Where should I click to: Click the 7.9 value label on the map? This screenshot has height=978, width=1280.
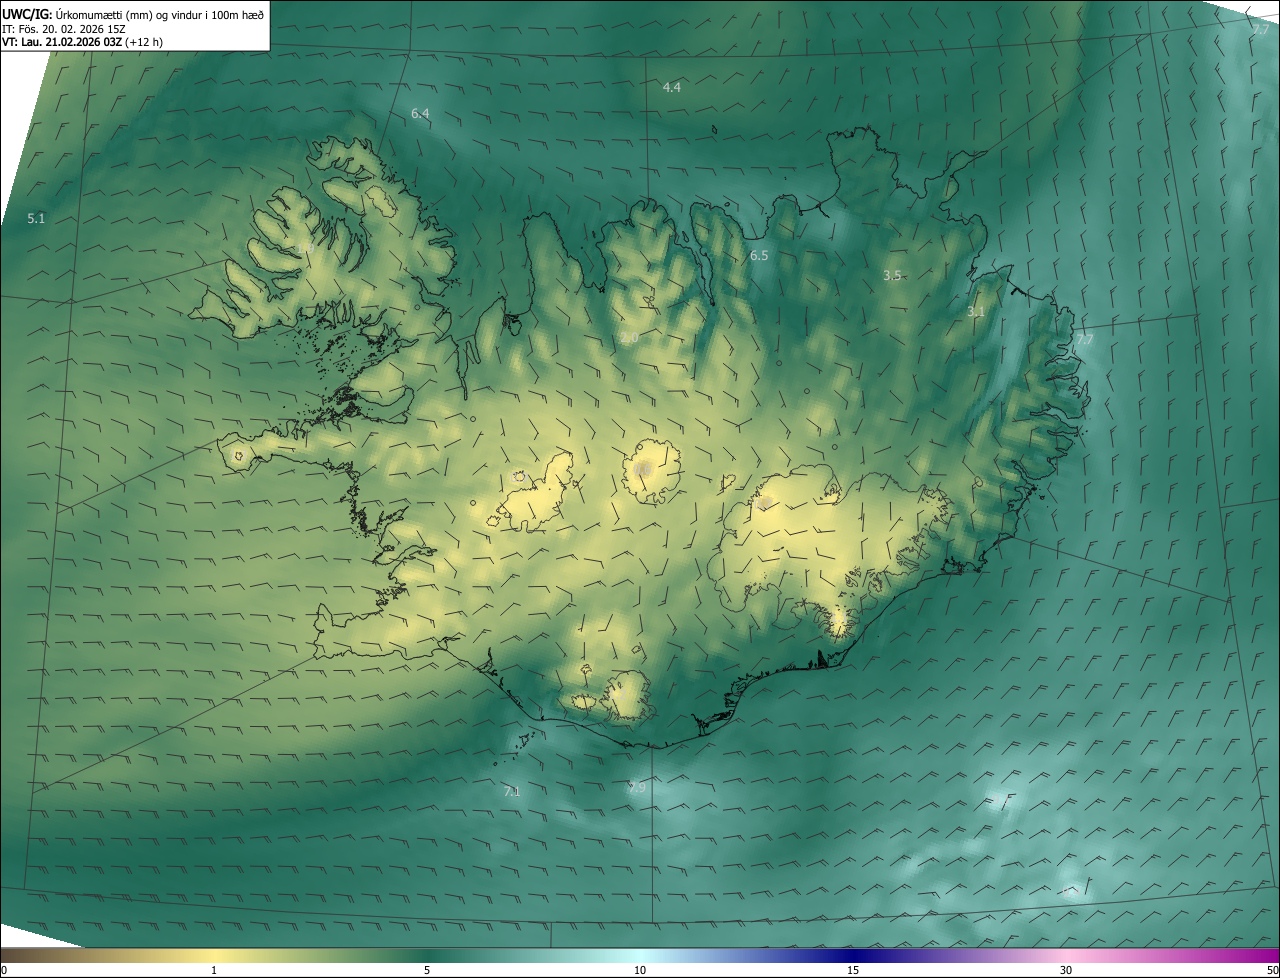pos(637,788)
